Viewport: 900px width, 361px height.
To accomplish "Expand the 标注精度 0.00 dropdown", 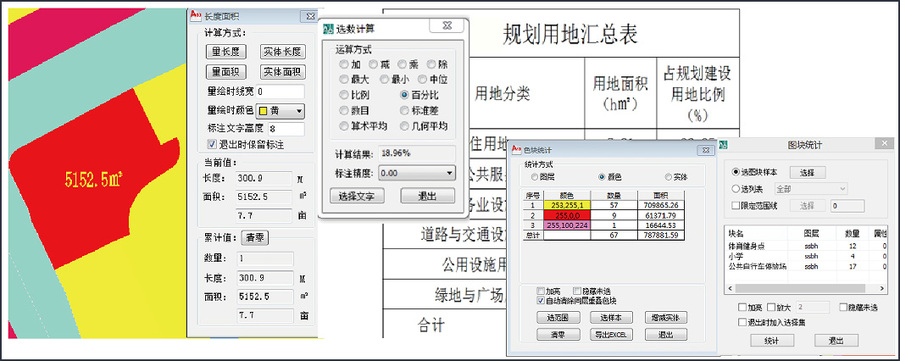I will [417, 172].
